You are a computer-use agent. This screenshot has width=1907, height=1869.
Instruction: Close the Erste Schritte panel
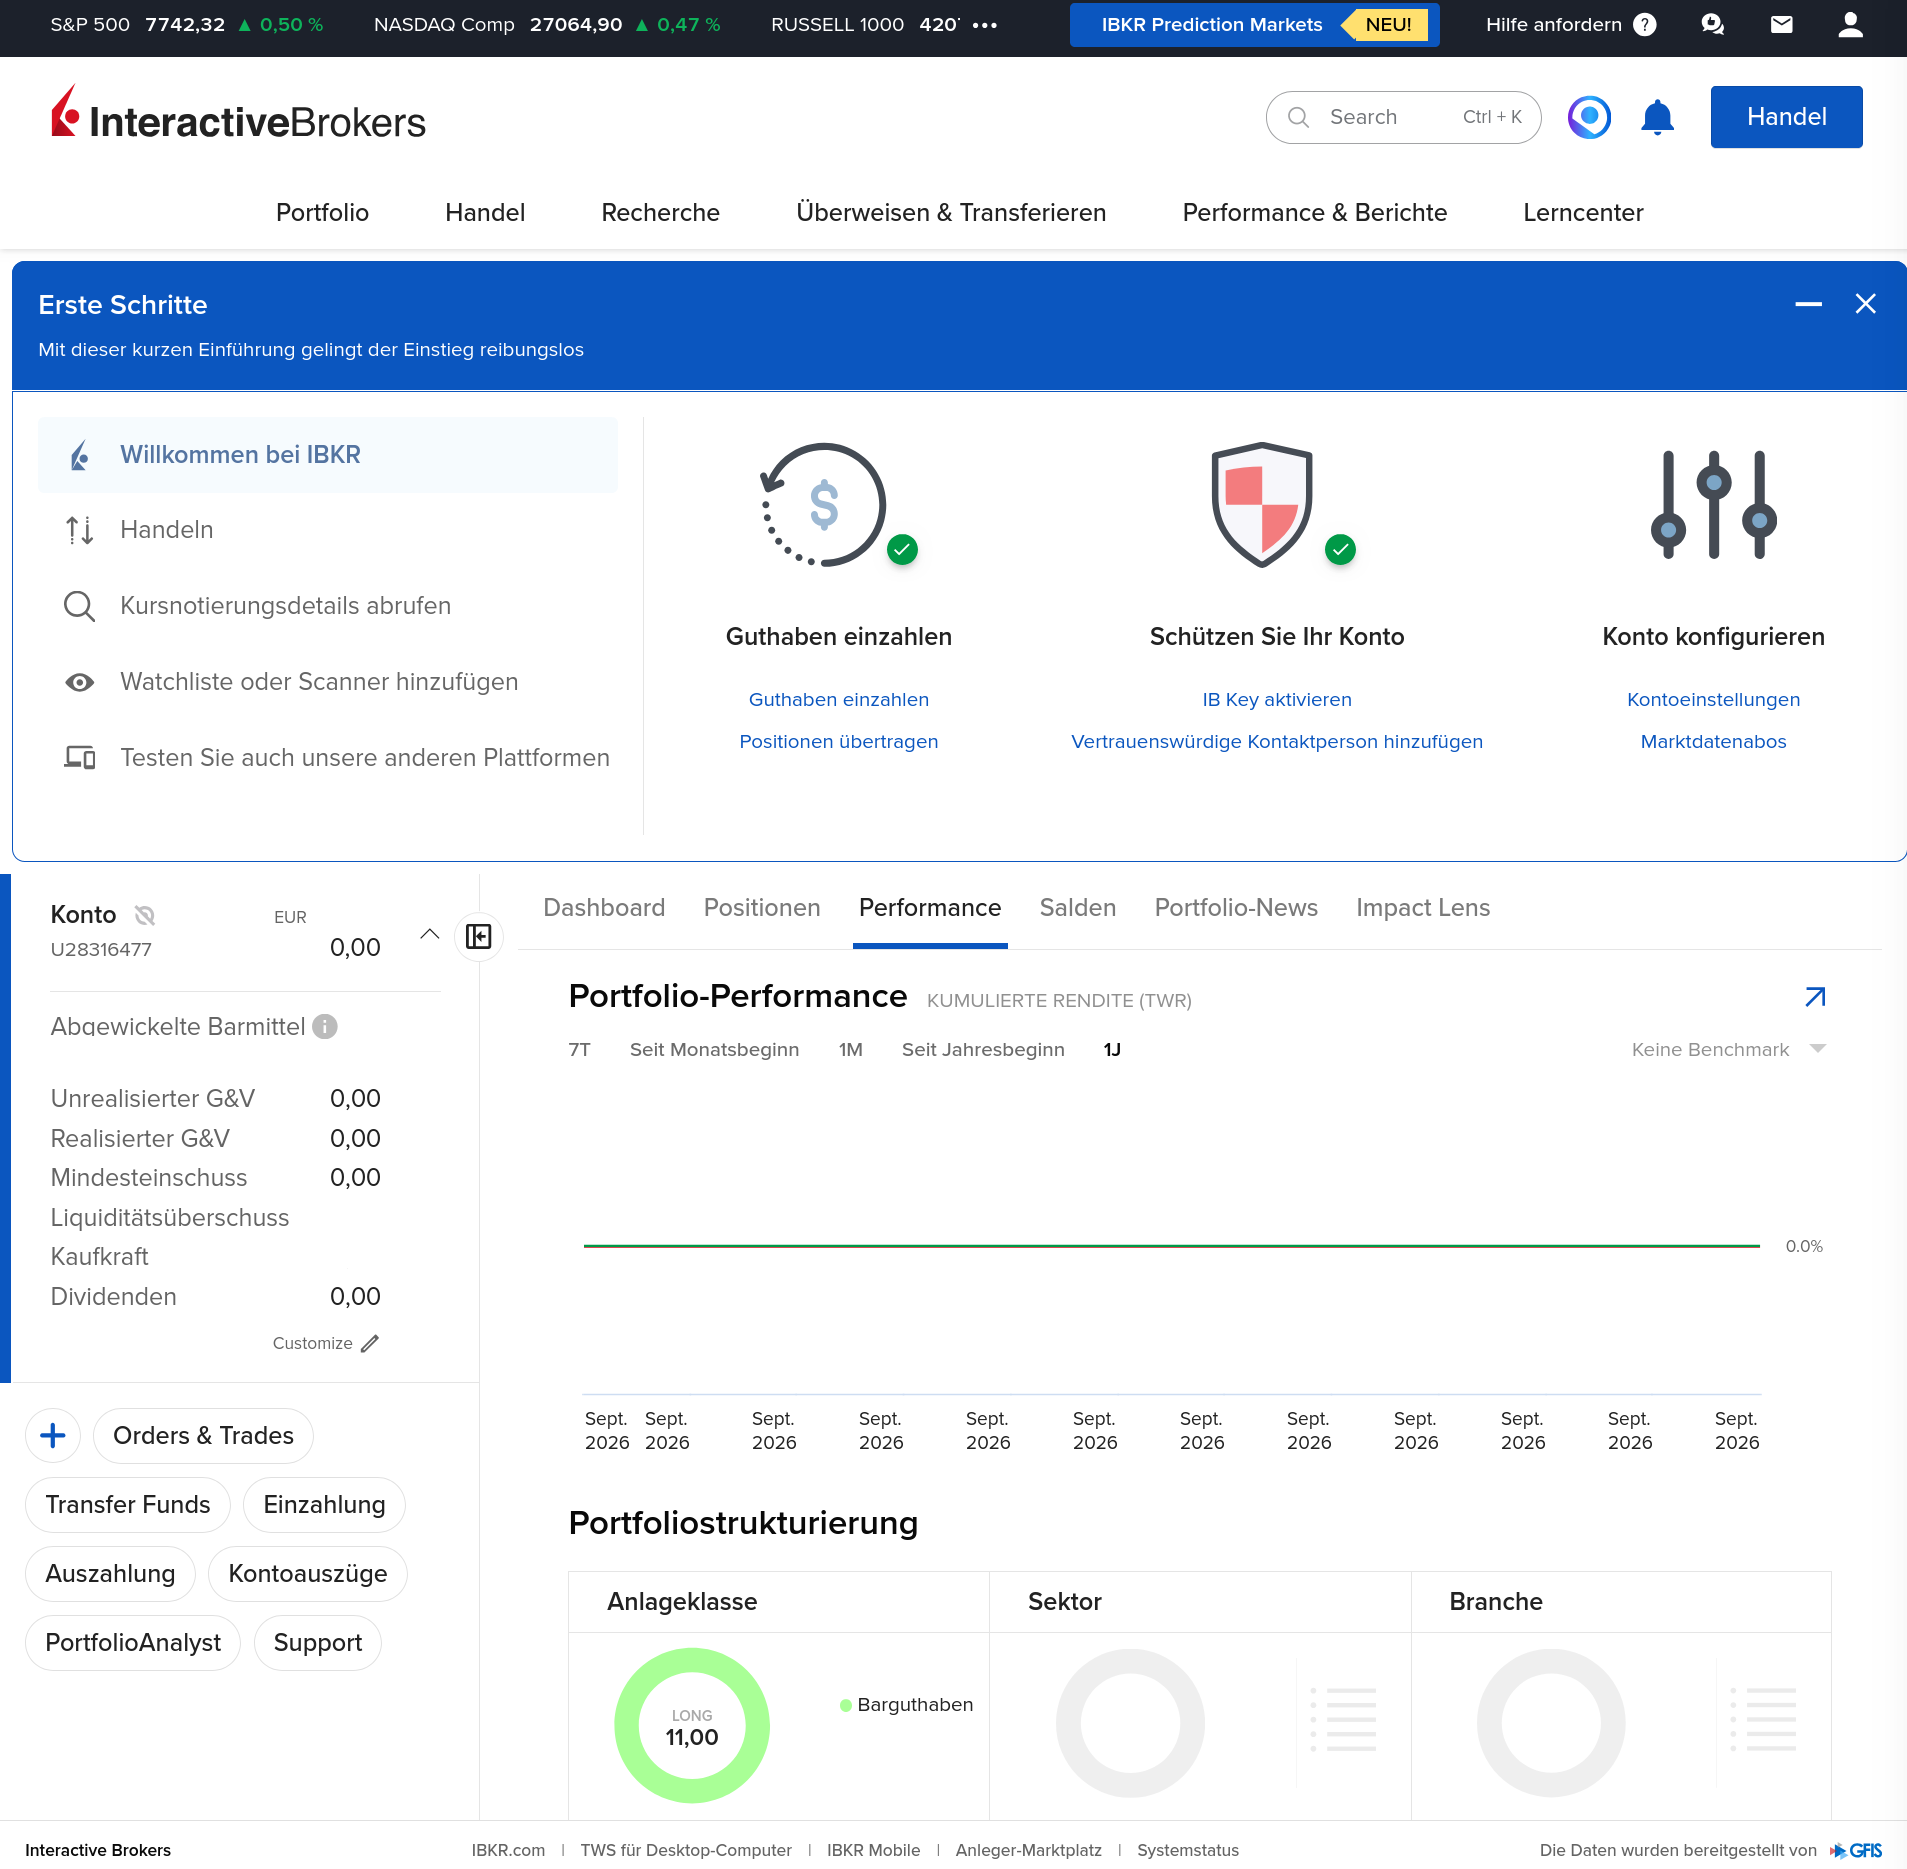pyautogui.click(x=1866, y=304)
